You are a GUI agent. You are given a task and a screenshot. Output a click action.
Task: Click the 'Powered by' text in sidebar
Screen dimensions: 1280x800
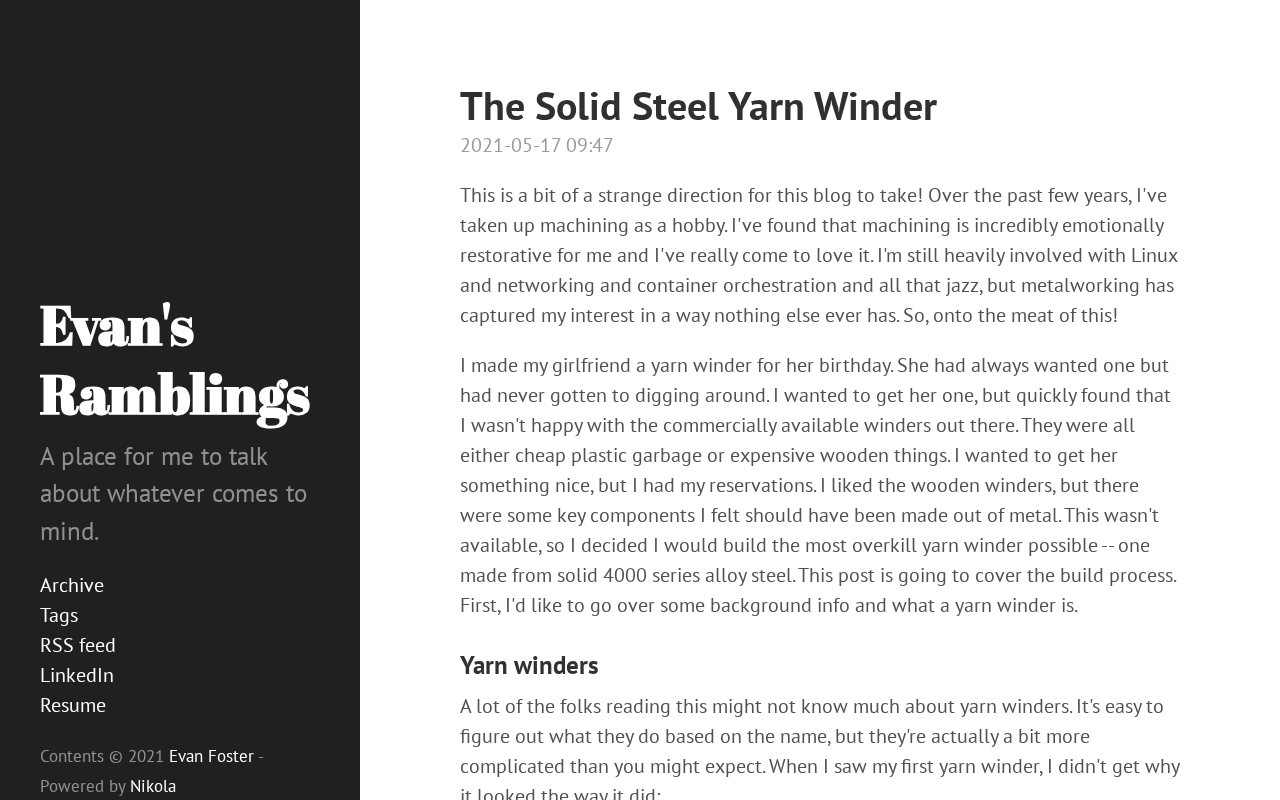click(83, 786)
